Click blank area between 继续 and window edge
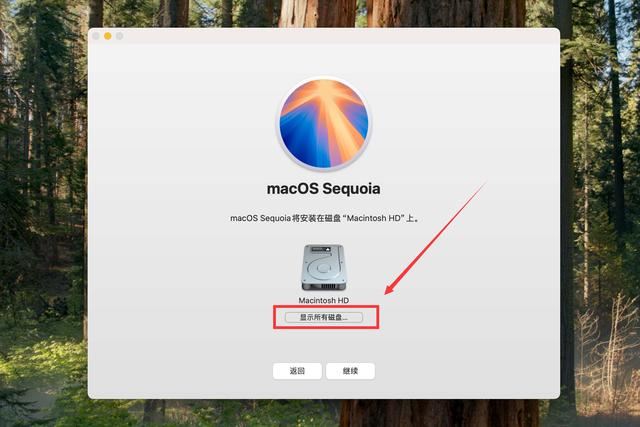640x427 pixels. click(x=467, y=371)
